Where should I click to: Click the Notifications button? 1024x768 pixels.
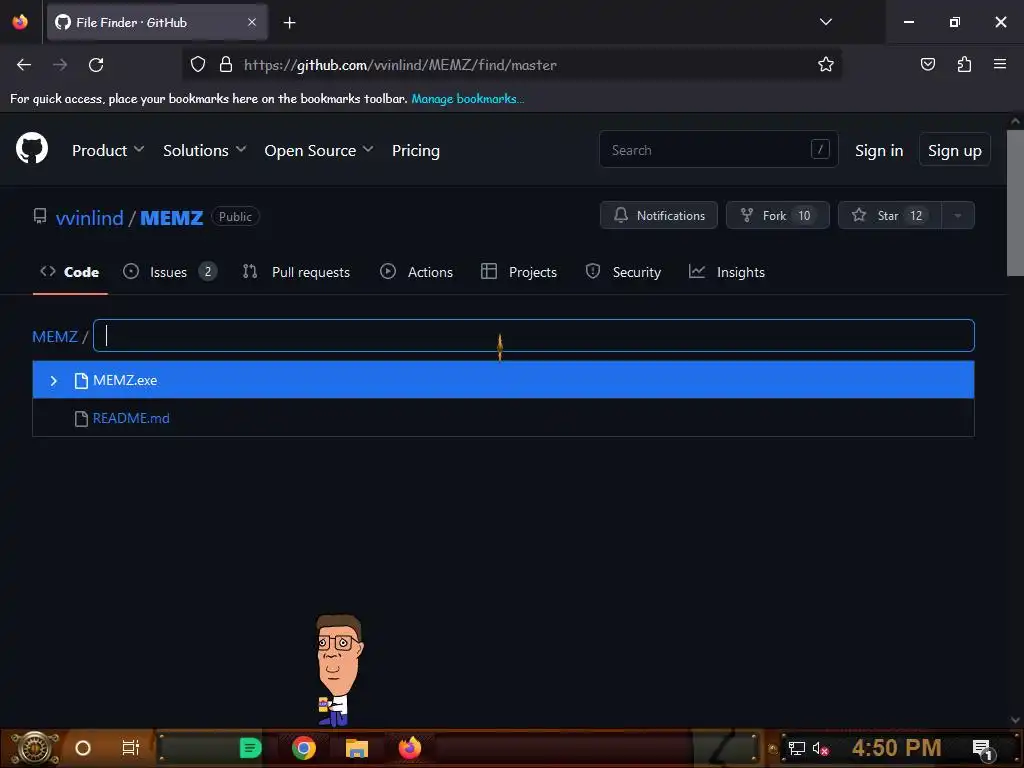point(658,216)
